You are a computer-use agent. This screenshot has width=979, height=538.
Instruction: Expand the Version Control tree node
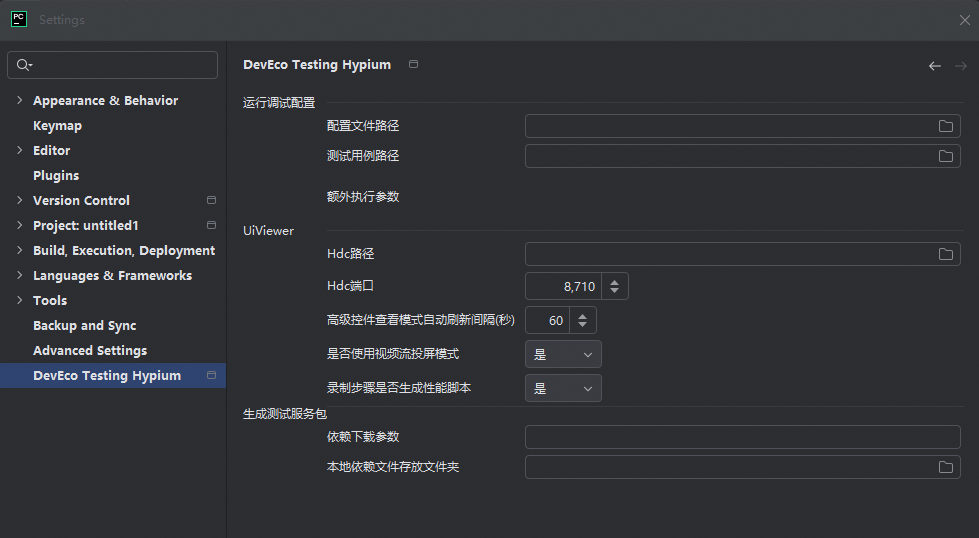tap(19, 200)
